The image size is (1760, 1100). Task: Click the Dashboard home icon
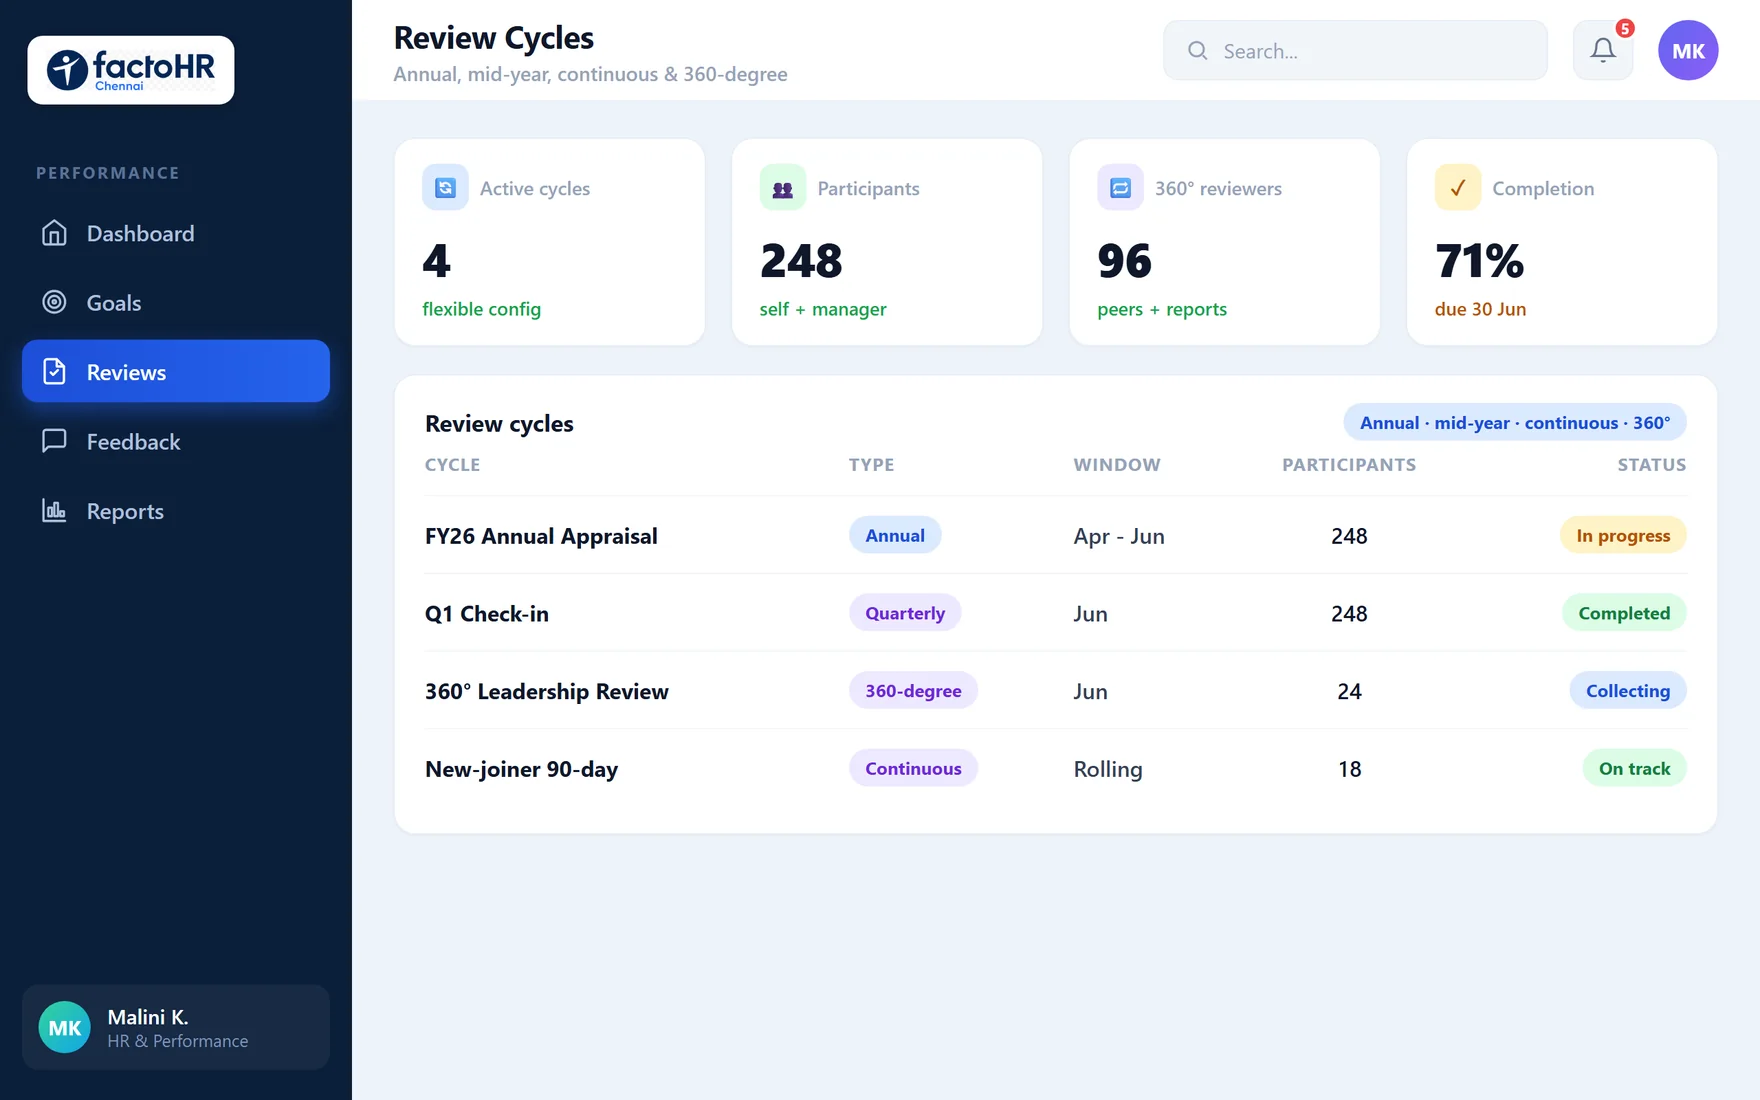click(x=54, y=233)
